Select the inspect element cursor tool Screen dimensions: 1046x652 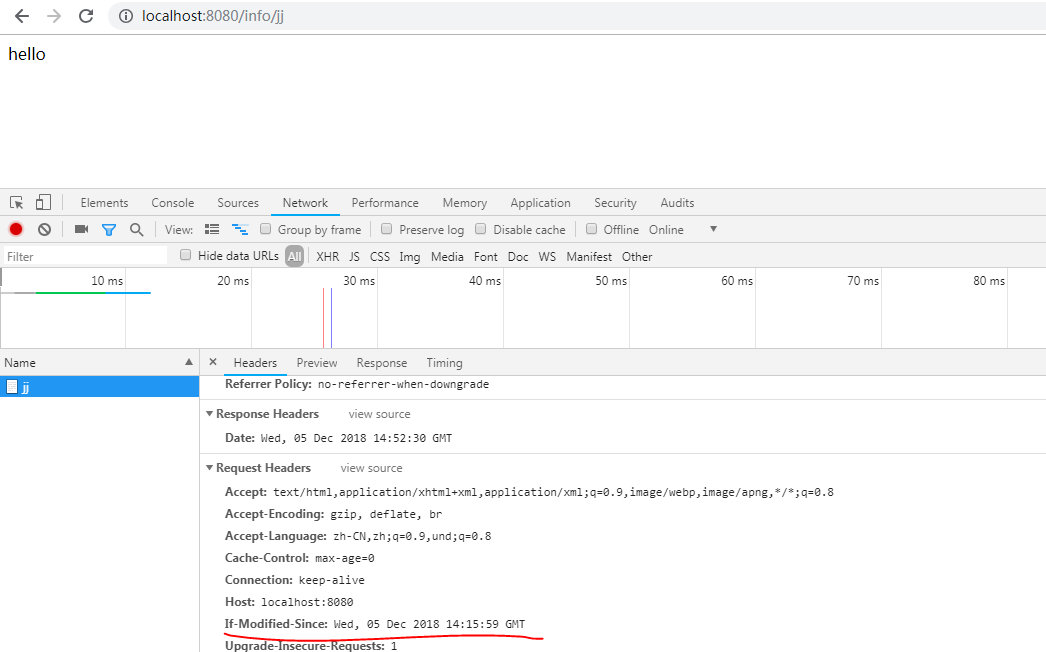[16, 202]
